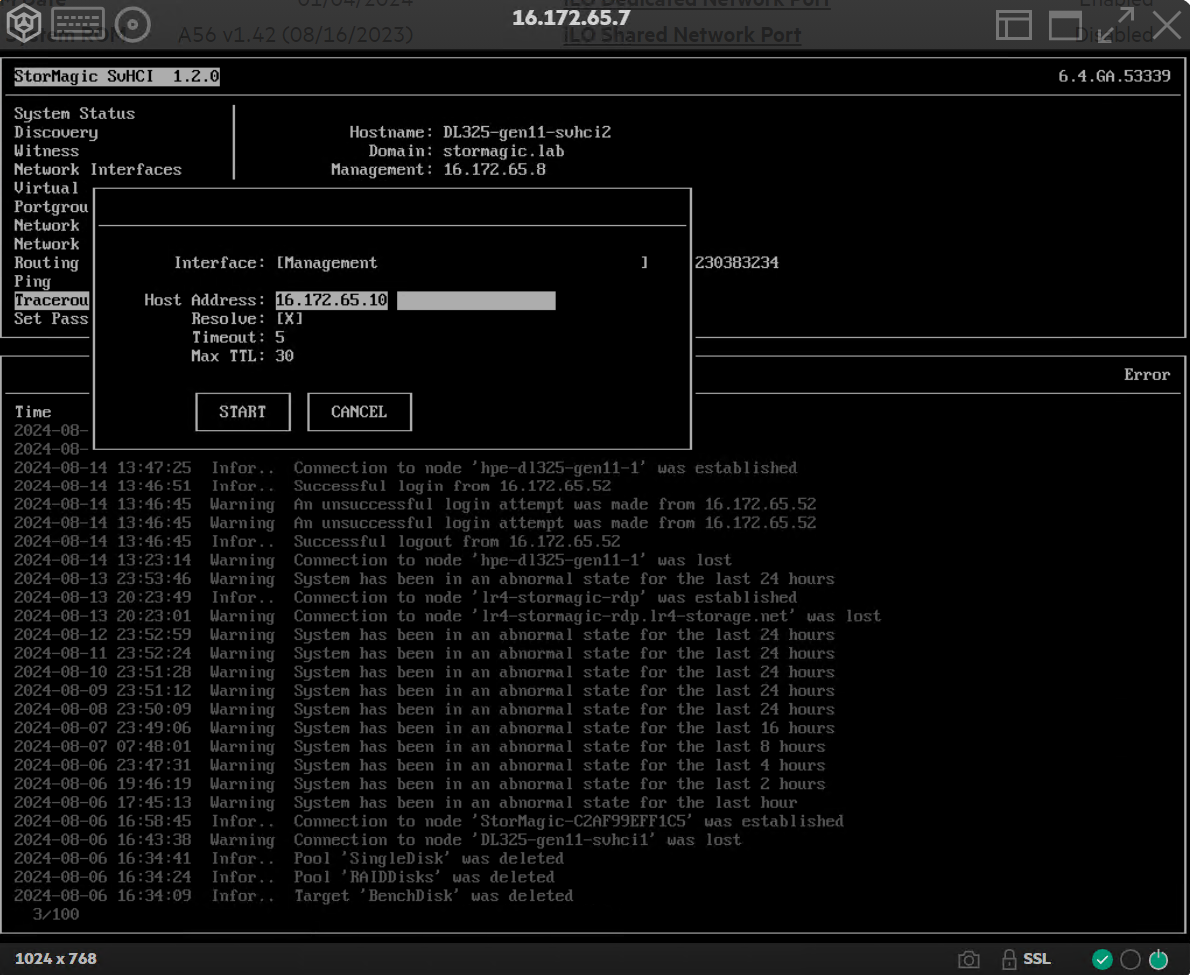The image size is (1190, 975).
Task: Click the Host Address input field
Action: [x=415, y=300]
